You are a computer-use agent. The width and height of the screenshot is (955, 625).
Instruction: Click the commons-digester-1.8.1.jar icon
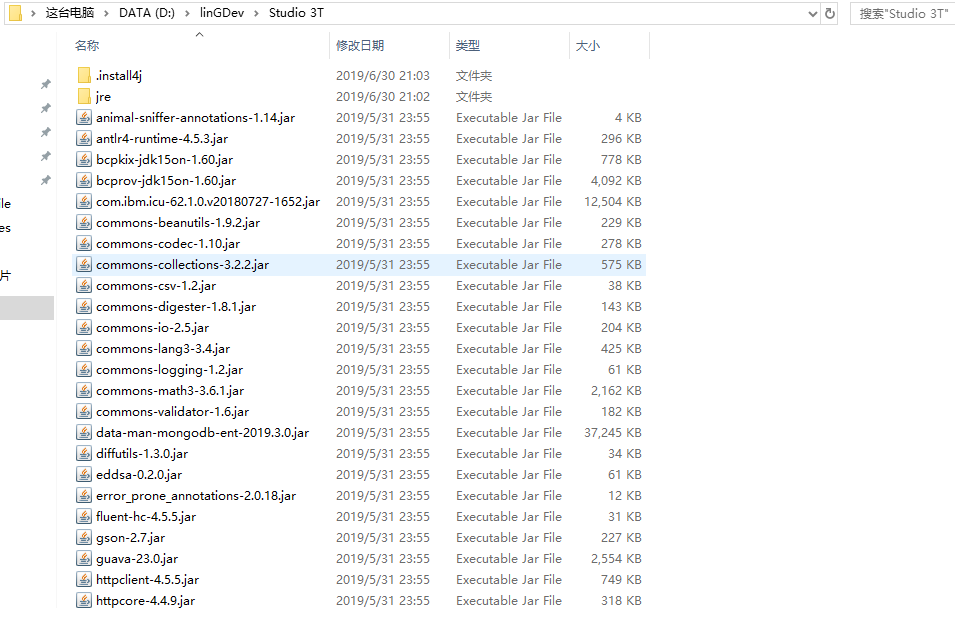pyautogui.click(x=84, y=306)
